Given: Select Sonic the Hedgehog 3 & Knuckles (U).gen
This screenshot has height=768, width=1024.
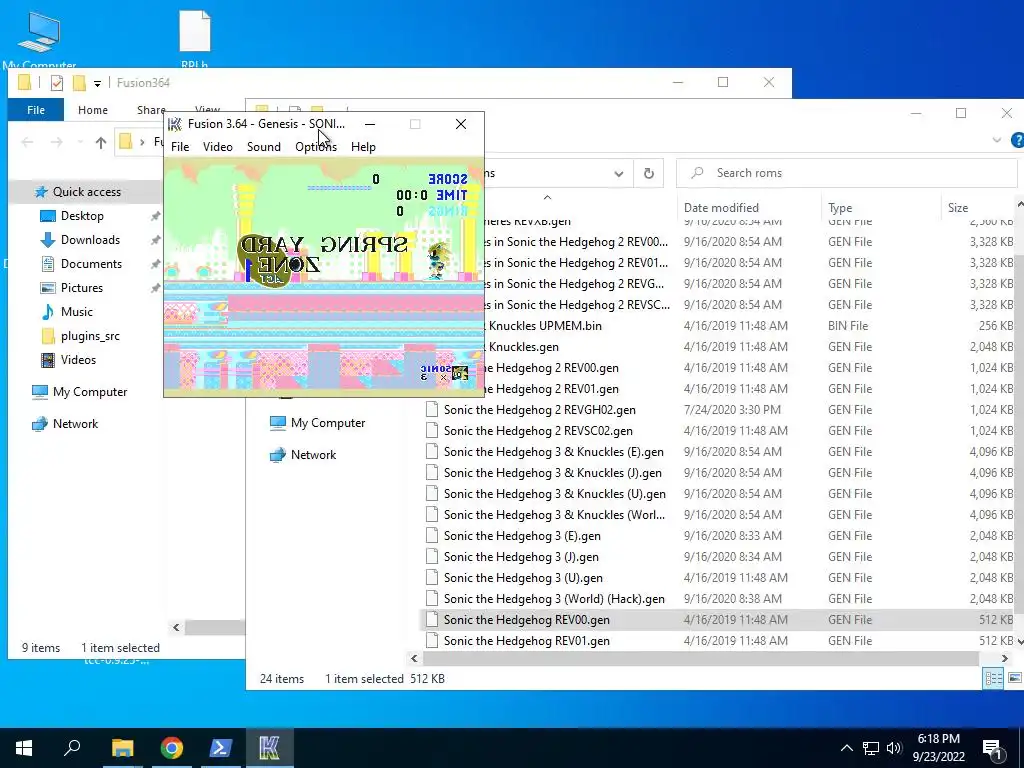Looking at the screenshot, I should coord(554,494).
